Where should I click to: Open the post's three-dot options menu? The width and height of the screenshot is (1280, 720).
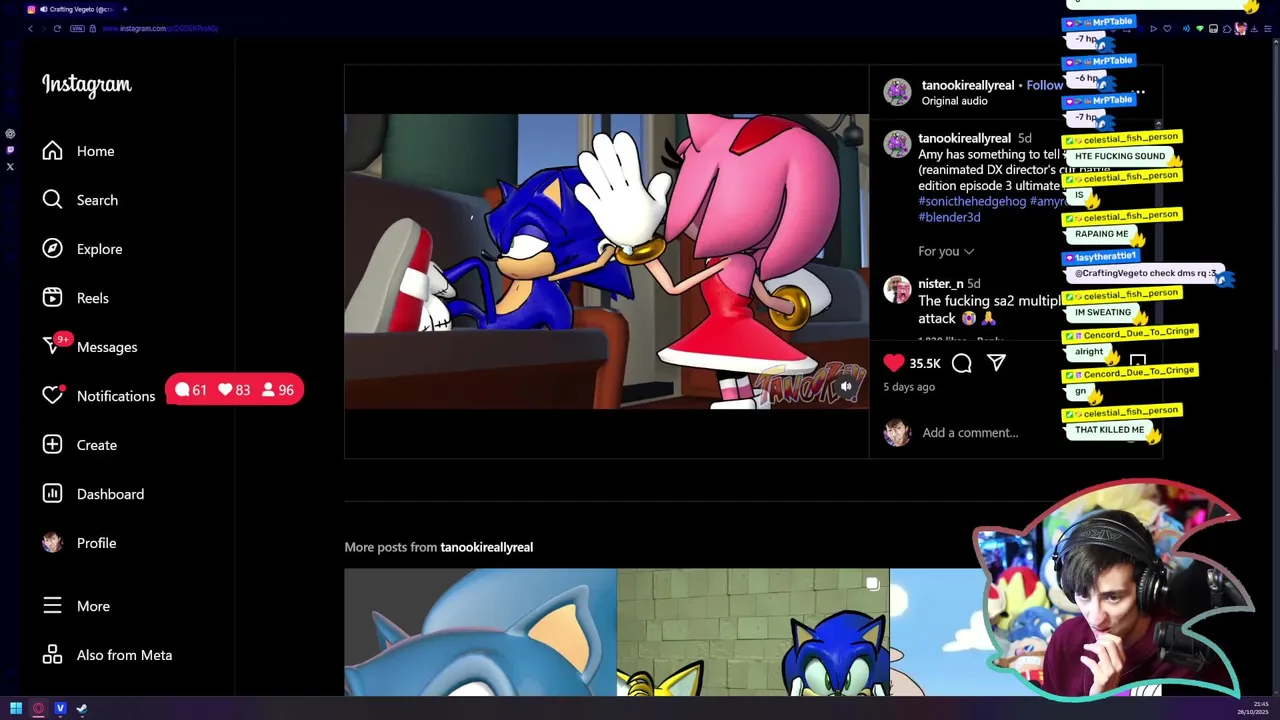click(x=1138, y=92)
